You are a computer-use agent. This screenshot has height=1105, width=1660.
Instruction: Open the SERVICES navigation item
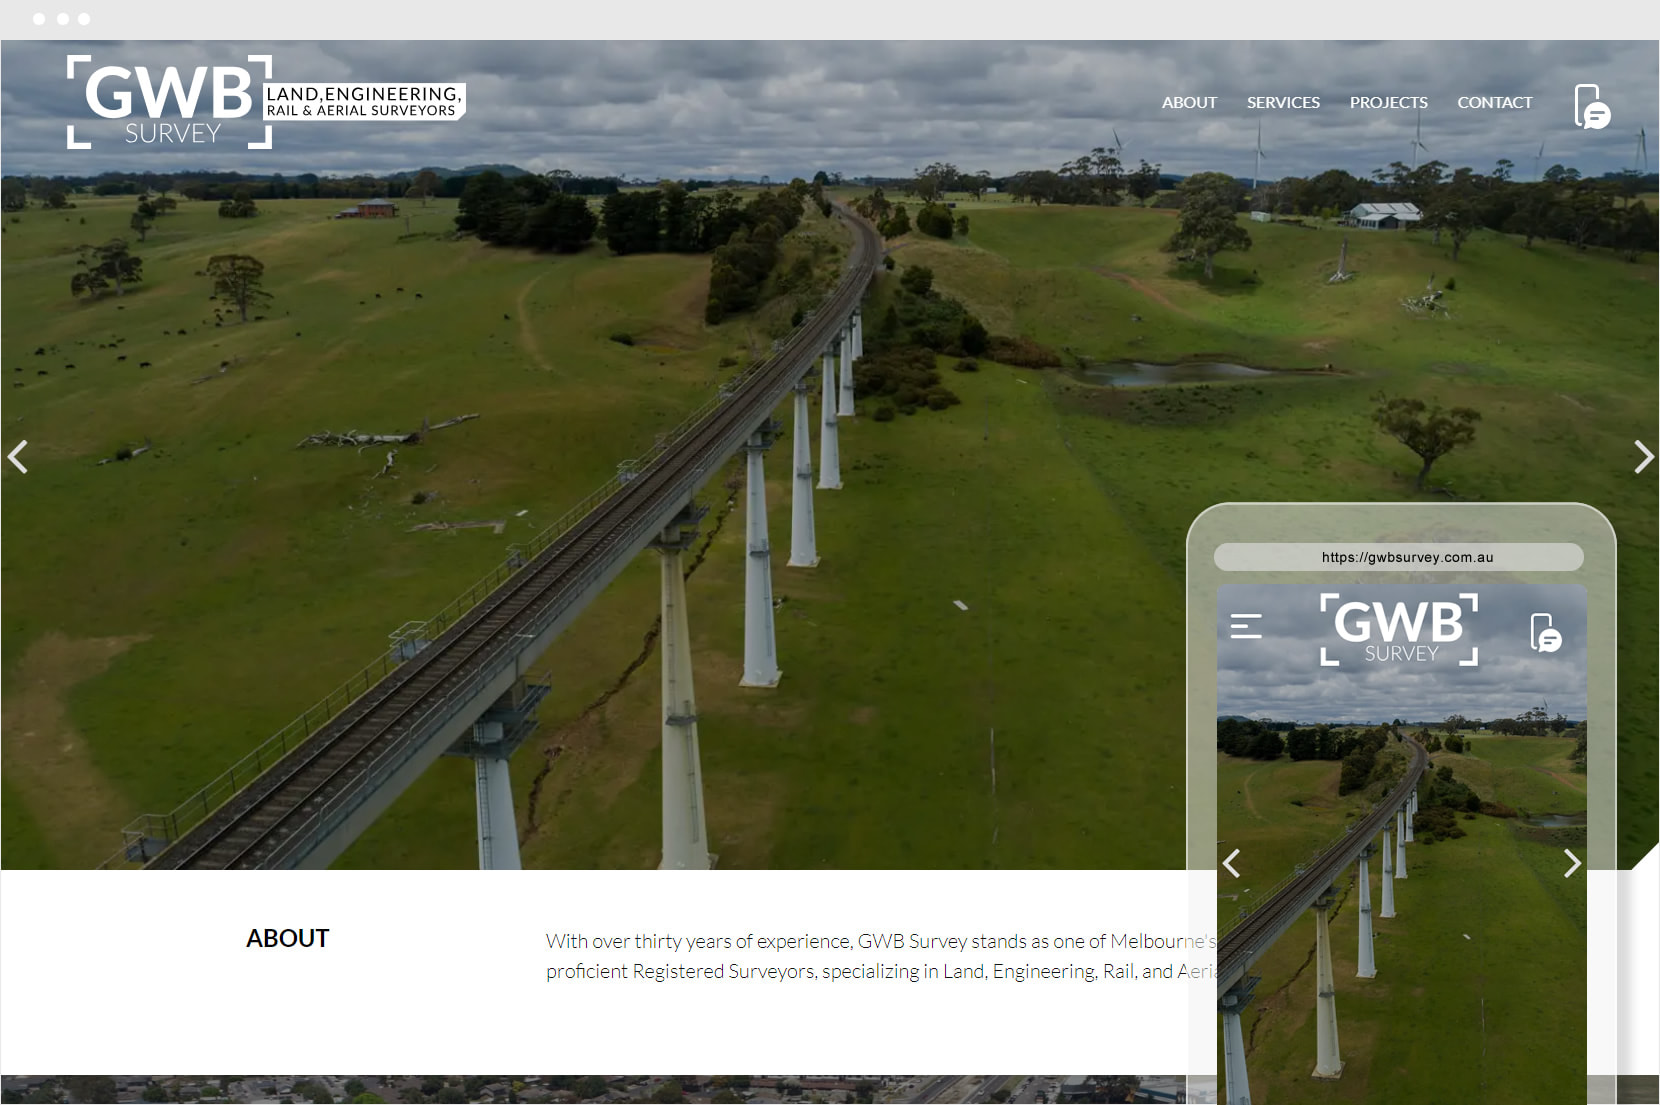1283,103
